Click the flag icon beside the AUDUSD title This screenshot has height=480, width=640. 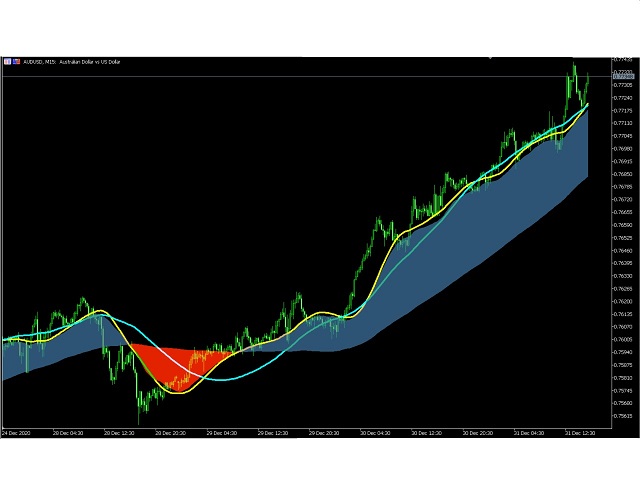pyautogui.click(x=16, y=62)
